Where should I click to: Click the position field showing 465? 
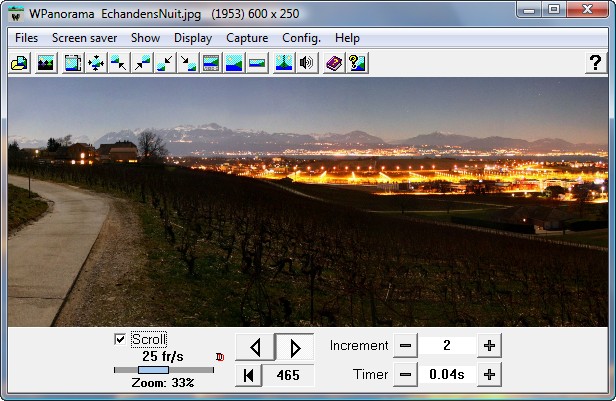288,375
